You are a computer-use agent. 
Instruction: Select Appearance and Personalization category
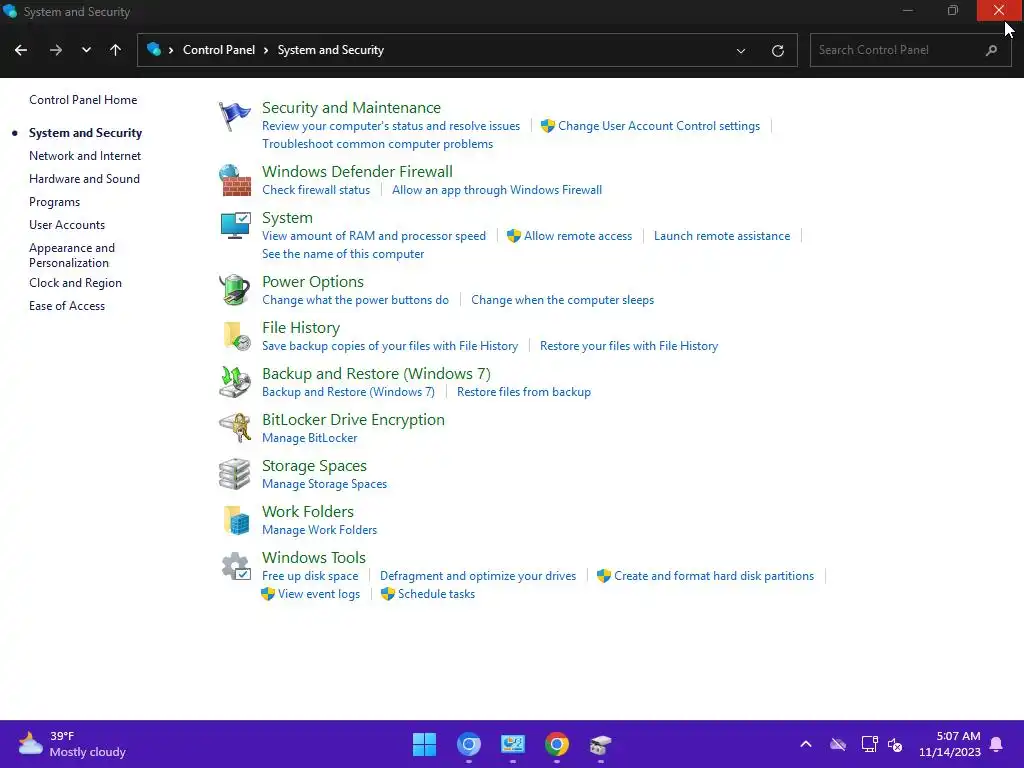(x=72, y=255)
